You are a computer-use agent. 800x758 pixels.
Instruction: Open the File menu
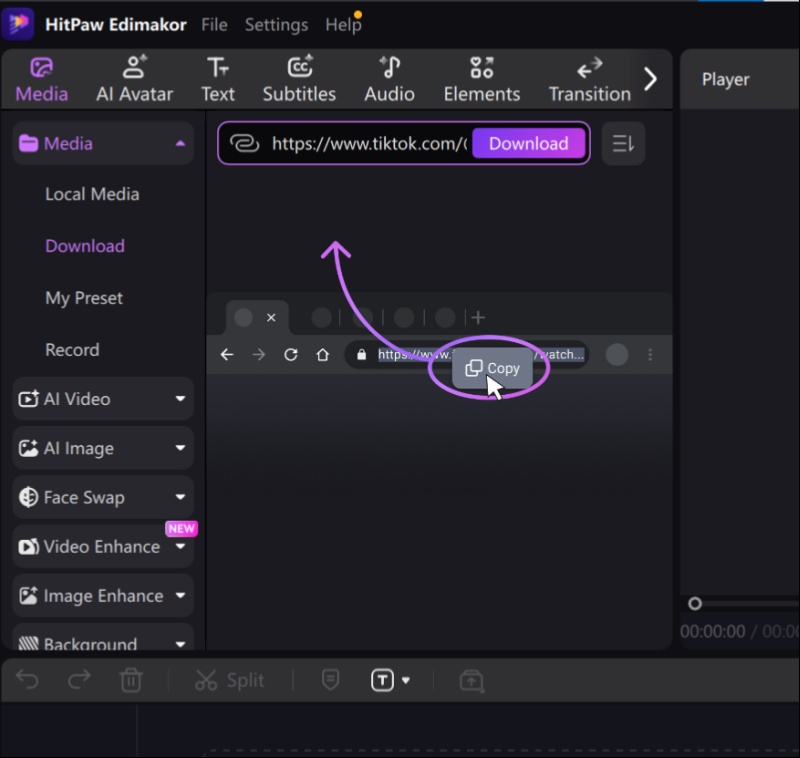[214, 24]
